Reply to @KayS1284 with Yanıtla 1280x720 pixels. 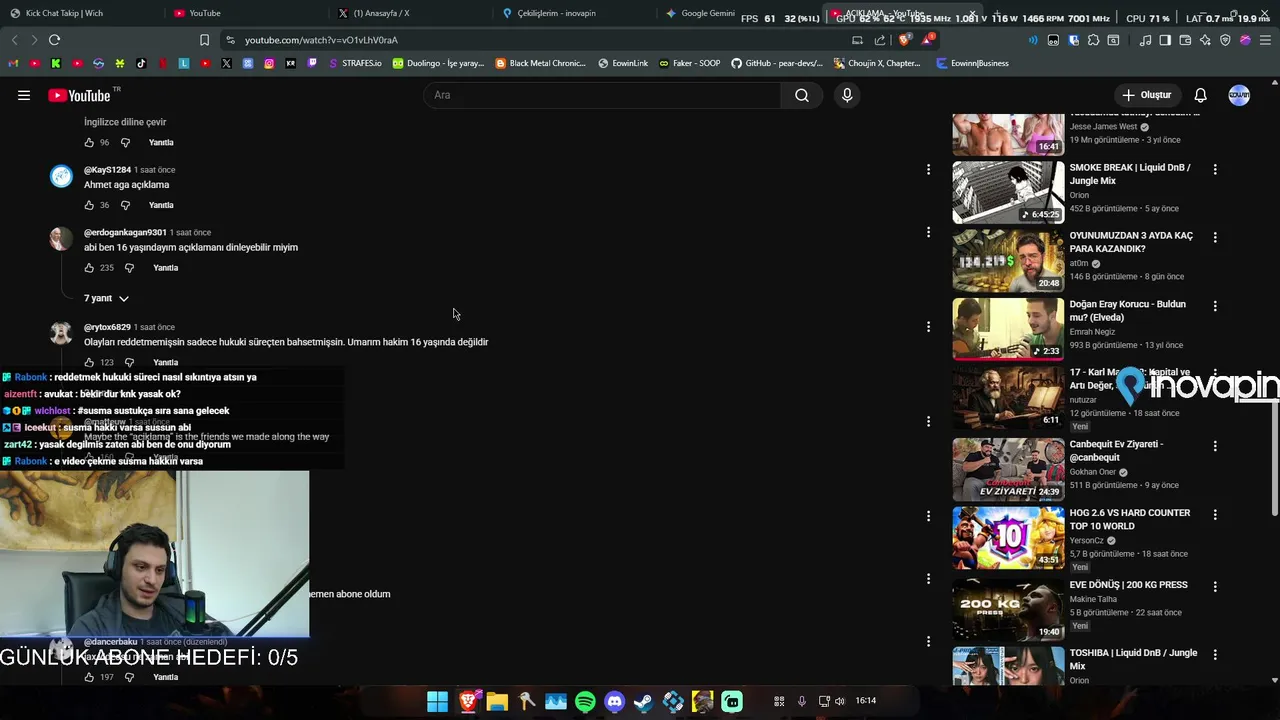161,205
